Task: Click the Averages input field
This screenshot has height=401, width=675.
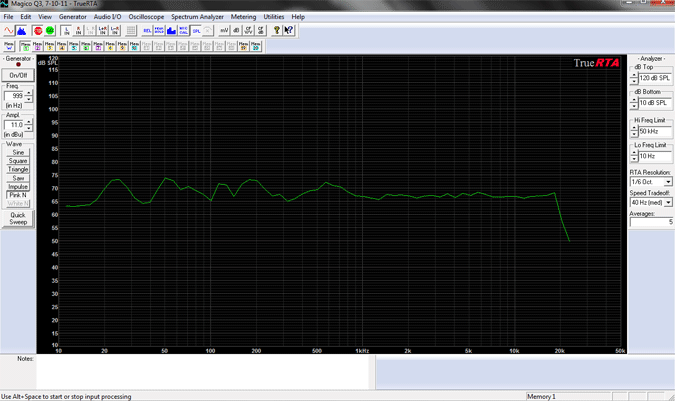Action: tap(651, 222)
